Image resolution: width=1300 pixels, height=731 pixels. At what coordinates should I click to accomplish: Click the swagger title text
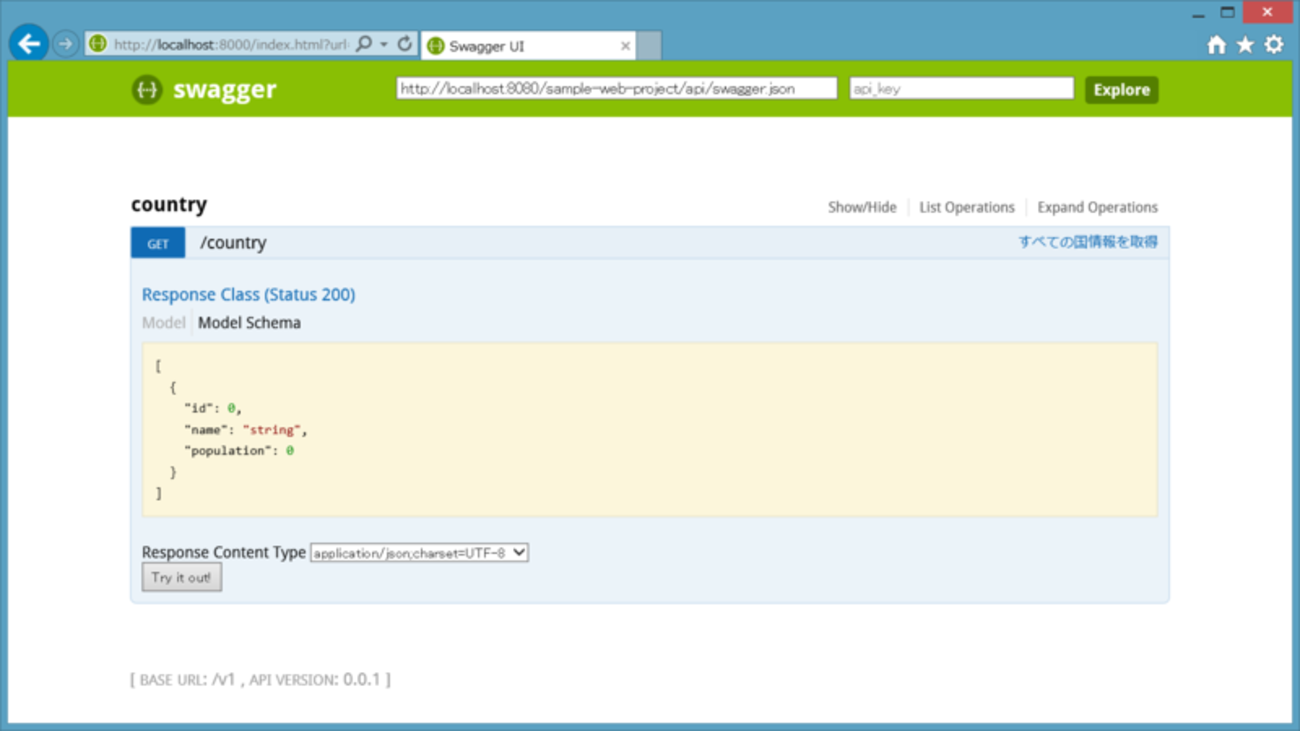click(x=224, y=90)
